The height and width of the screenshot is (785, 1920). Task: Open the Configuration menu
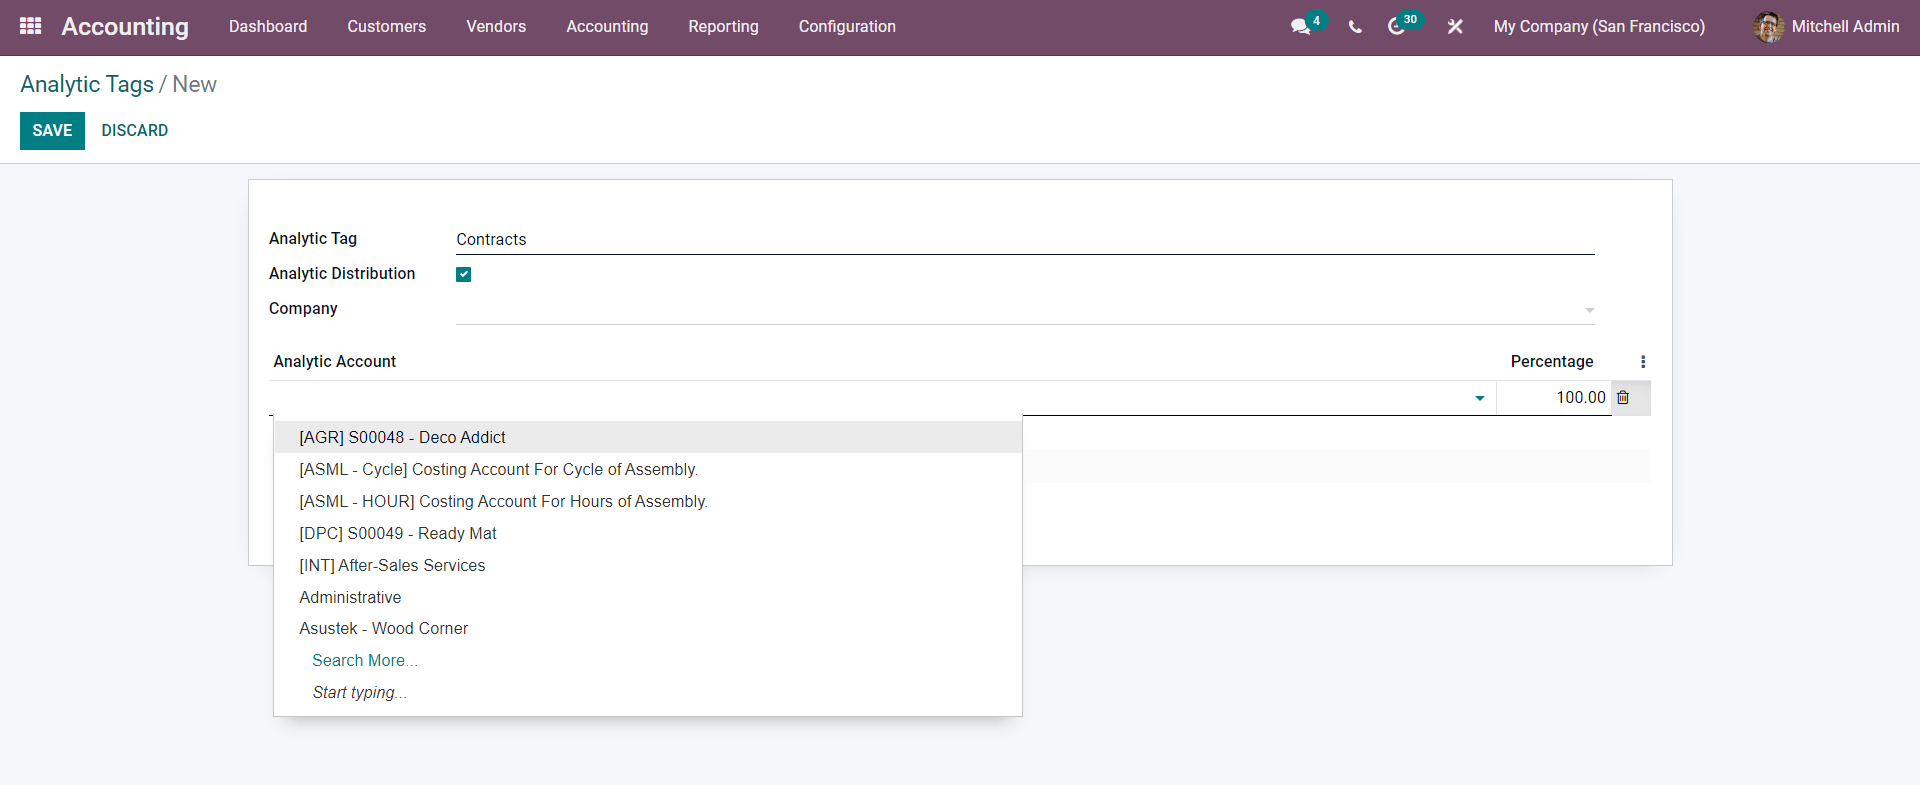(x=847, y=27)
